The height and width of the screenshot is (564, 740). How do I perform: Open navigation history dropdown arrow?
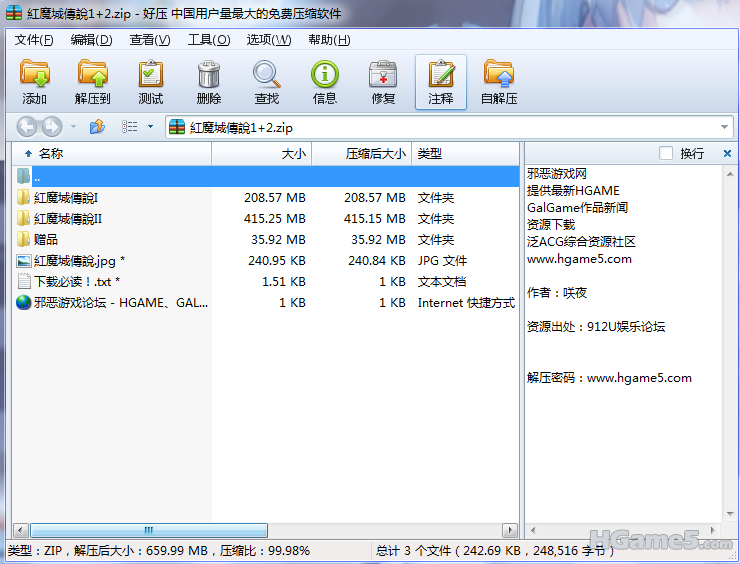[73, 126]
